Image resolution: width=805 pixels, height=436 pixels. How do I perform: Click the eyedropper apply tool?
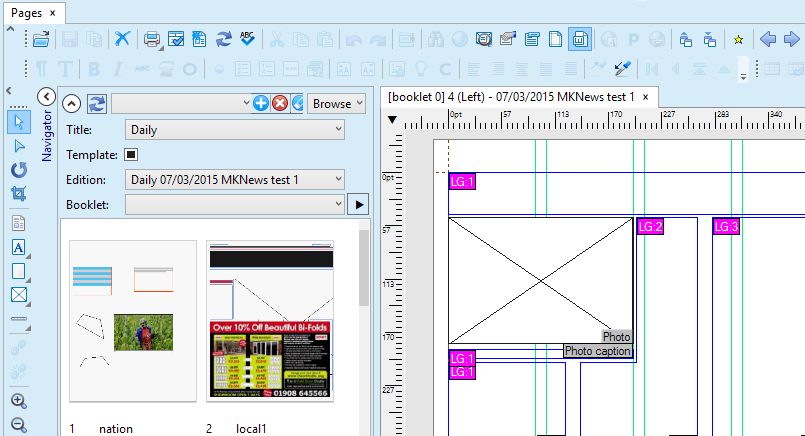coord(622,68)
